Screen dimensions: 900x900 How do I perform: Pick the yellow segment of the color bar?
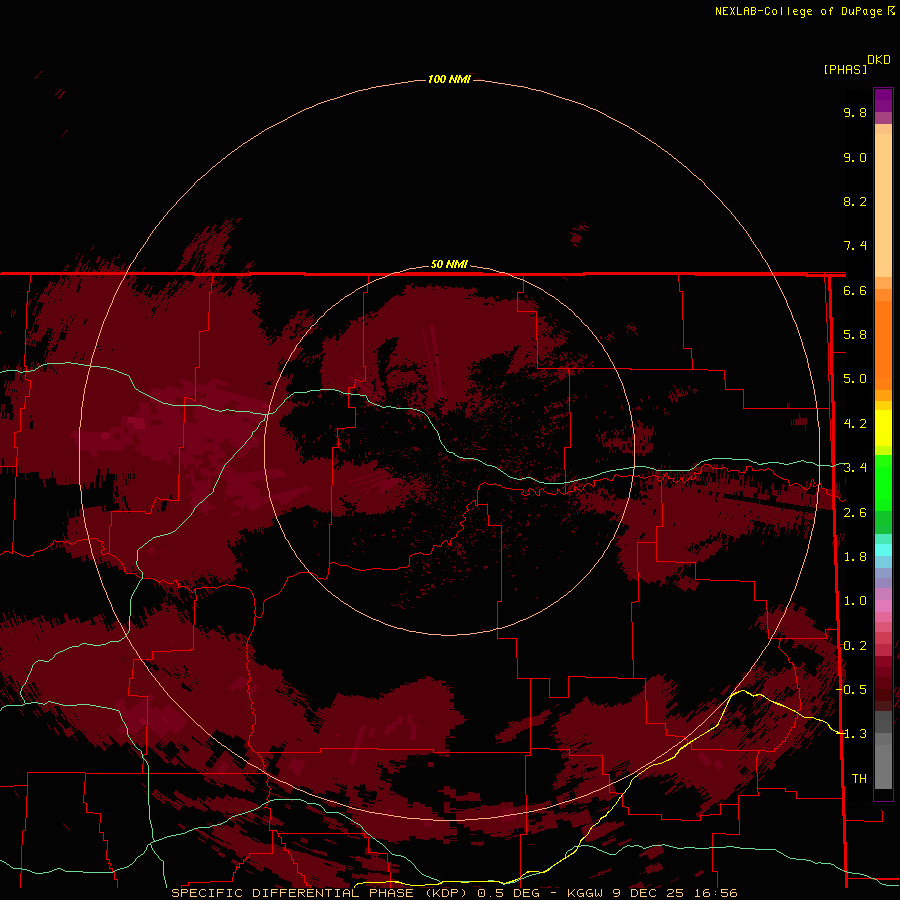[x=883, y=428]
